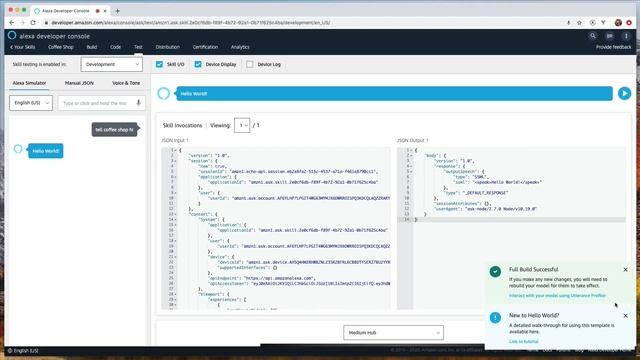Open the Analytics tab

240,47
